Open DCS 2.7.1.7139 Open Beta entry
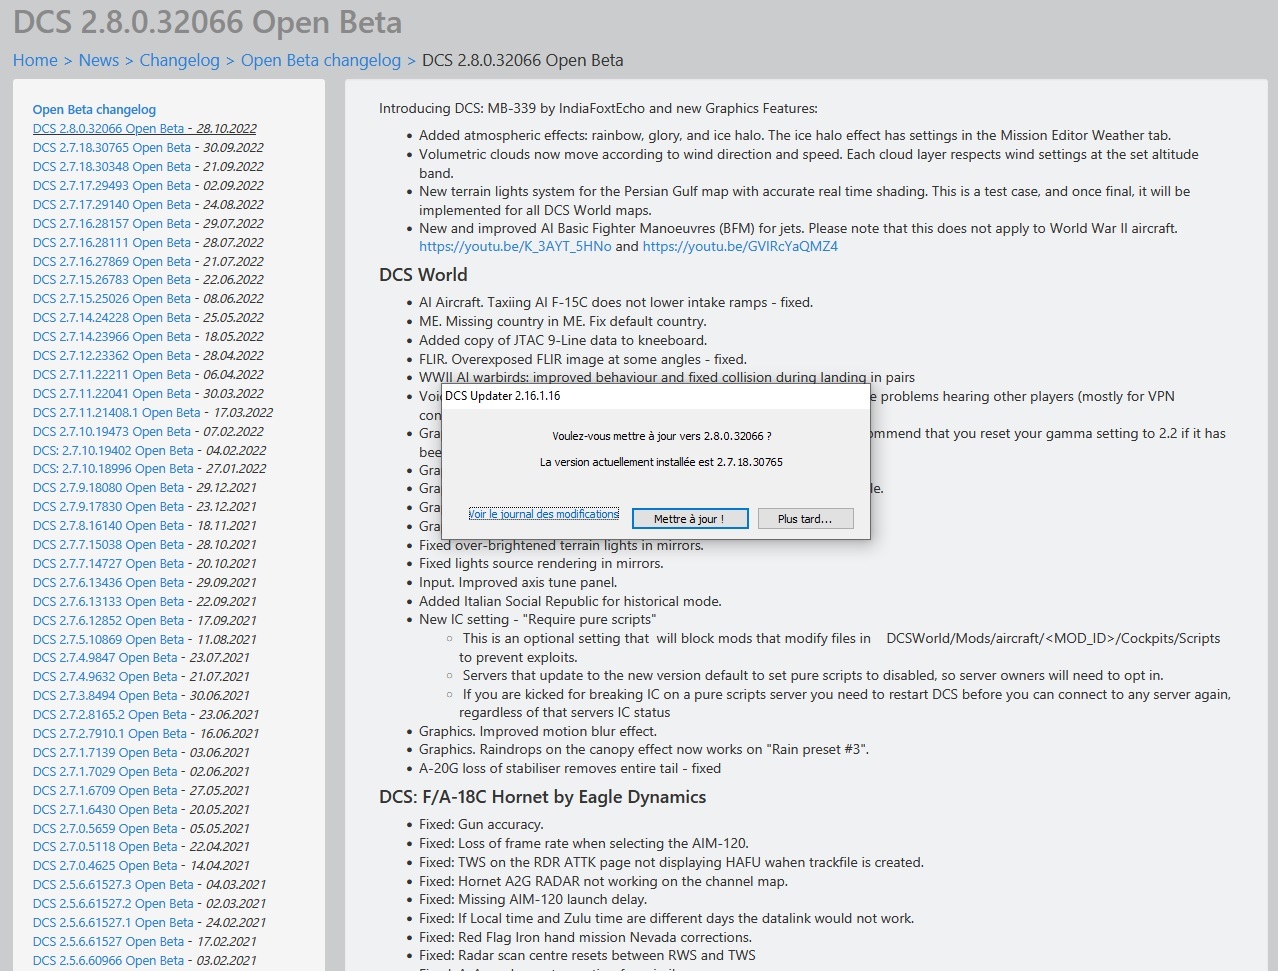This screenshot has width=1278, height=971. (105, 752)
